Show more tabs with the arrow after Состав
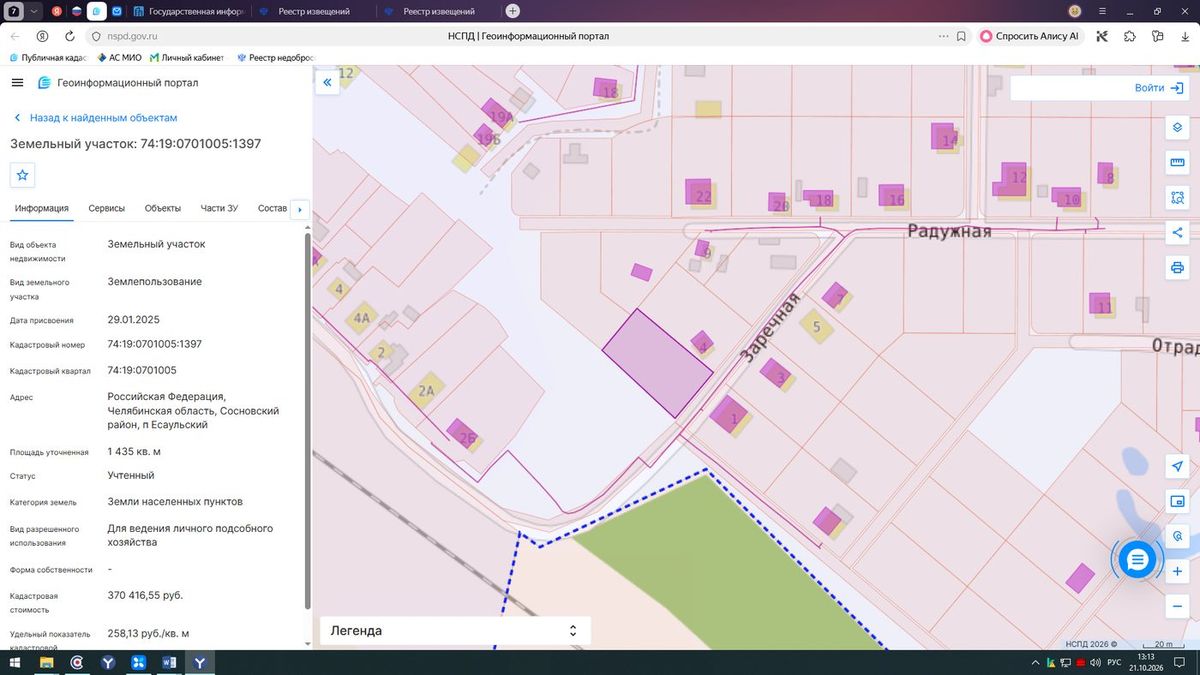This screenshot has width=1200, height=675. click(x=299, y=209)
